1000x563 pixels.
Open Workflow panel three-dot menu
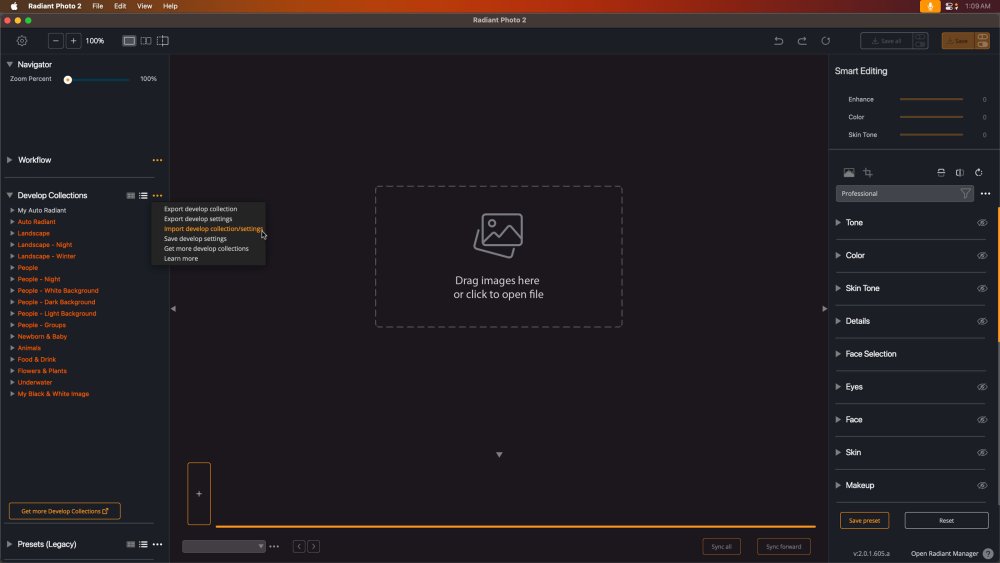tap(158, 160)
